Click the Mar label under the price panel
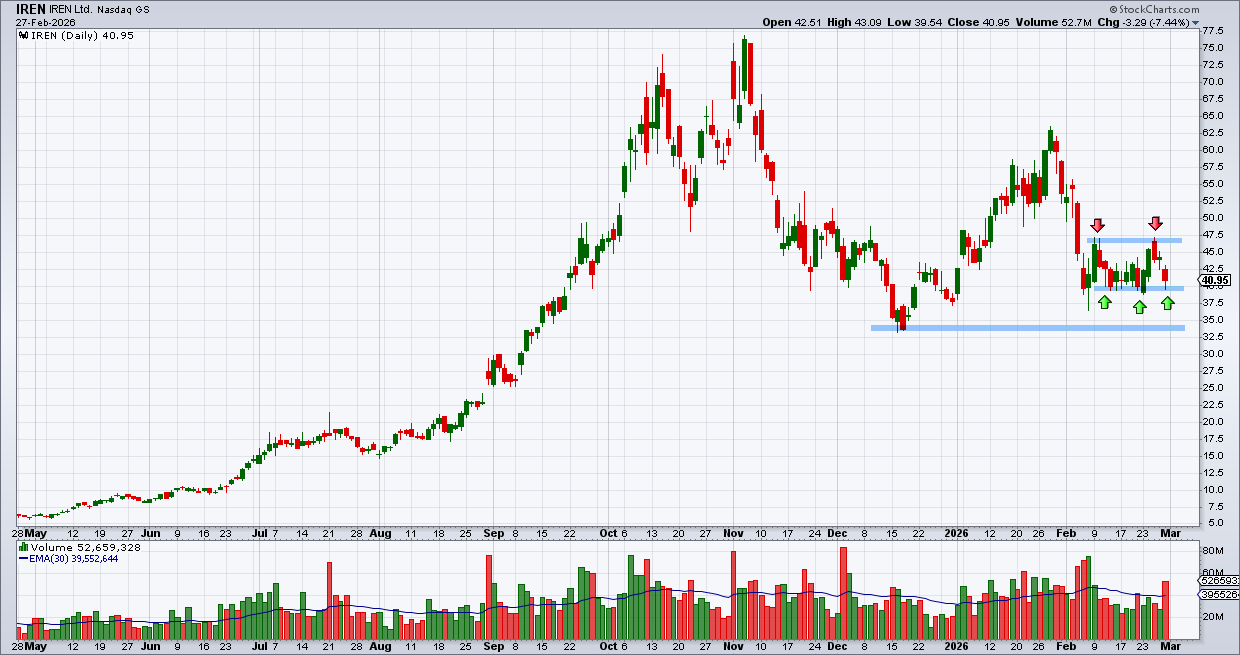 [x=1172, y=535]
